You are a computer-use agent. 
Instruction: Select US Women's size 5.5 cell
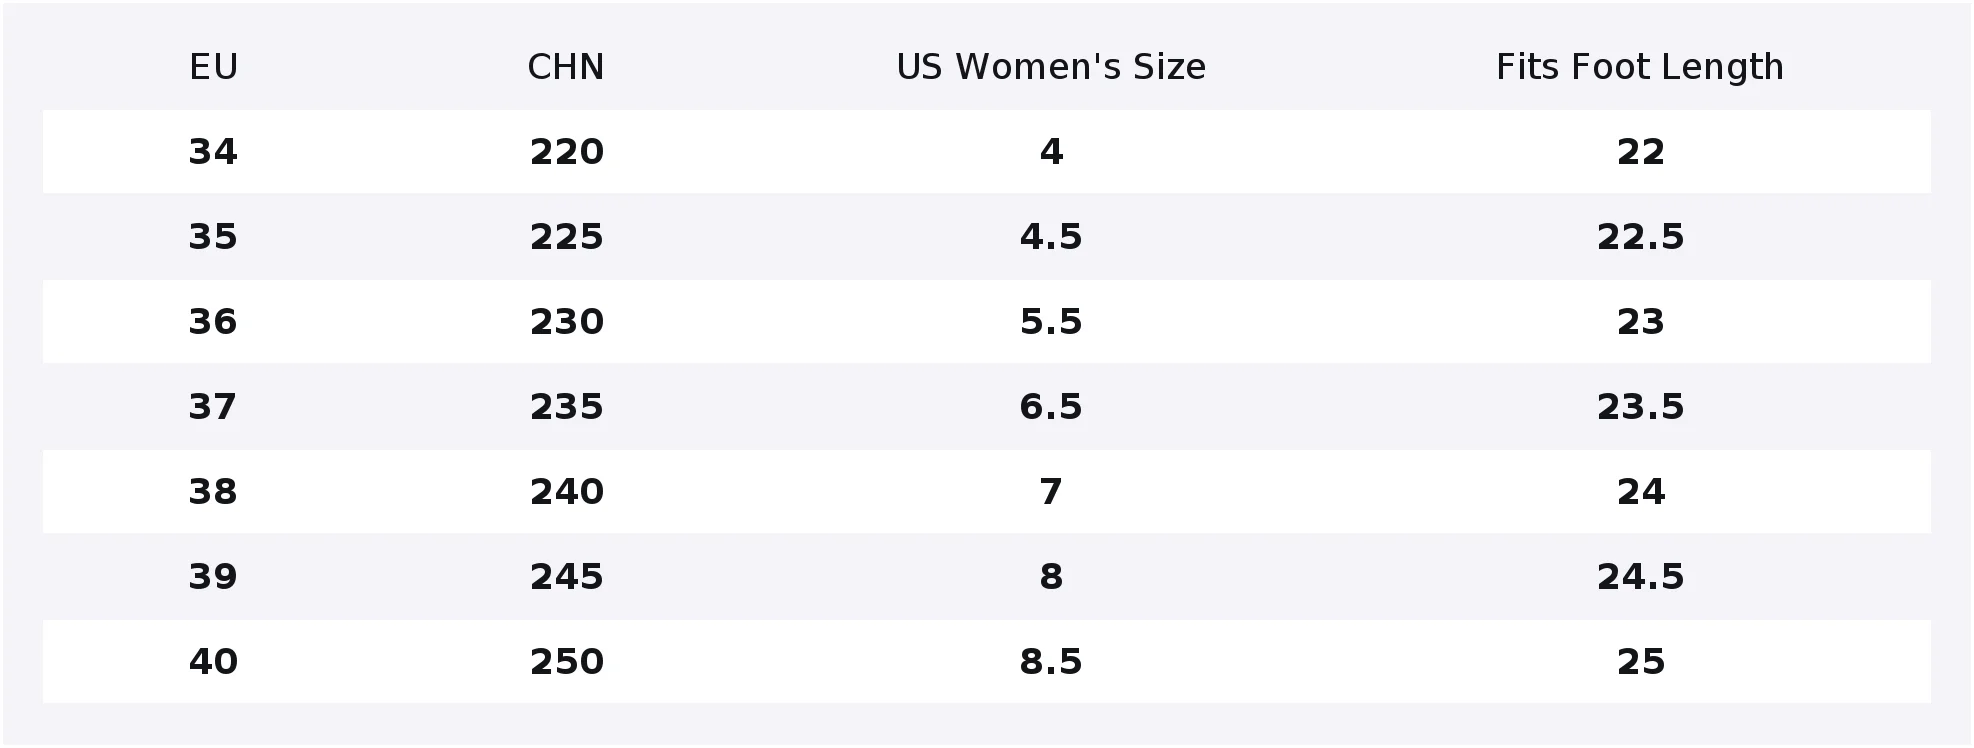click(1051, 322)
